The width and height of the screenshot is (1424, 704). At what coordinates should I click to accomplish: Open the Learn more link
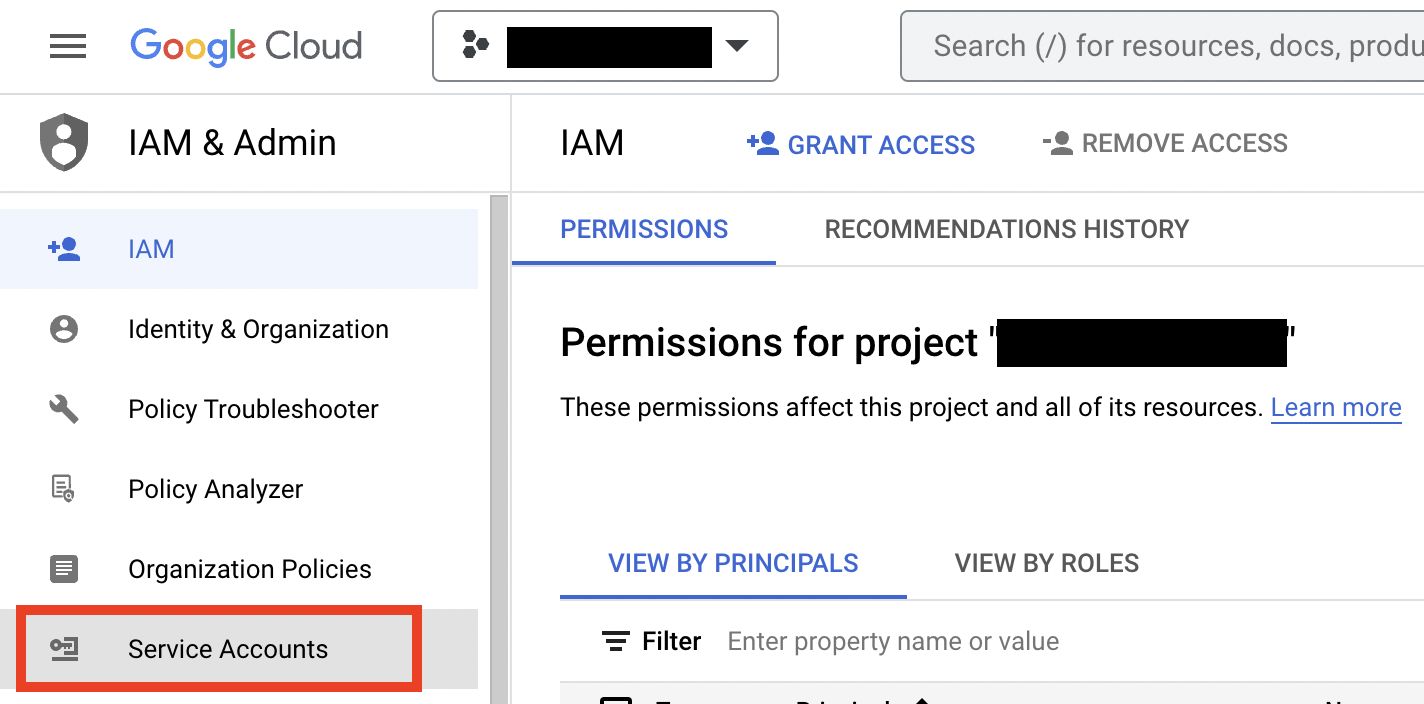click(1336, 408)
